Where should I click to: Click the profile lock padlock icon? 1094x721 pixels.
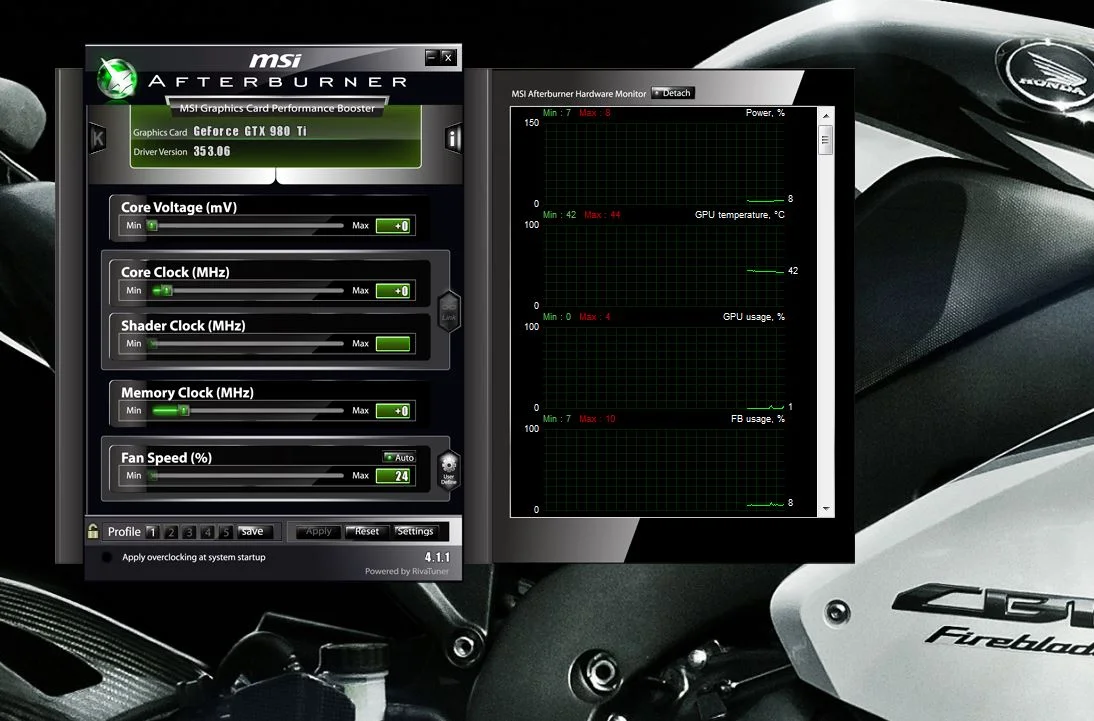93,531
